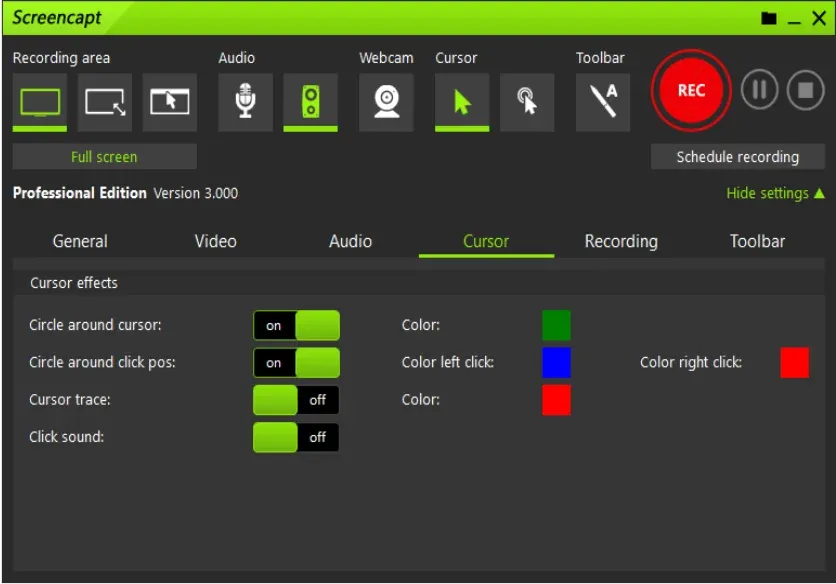The height and width of the screenshot is (584, 836).
Task: Start recording with REC button
Action: pos(691,90)
